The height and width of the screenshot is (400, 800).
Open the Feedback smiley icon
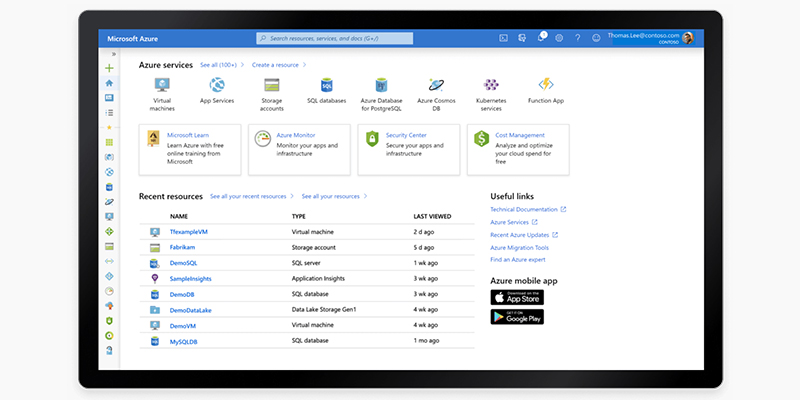point(596,38)
